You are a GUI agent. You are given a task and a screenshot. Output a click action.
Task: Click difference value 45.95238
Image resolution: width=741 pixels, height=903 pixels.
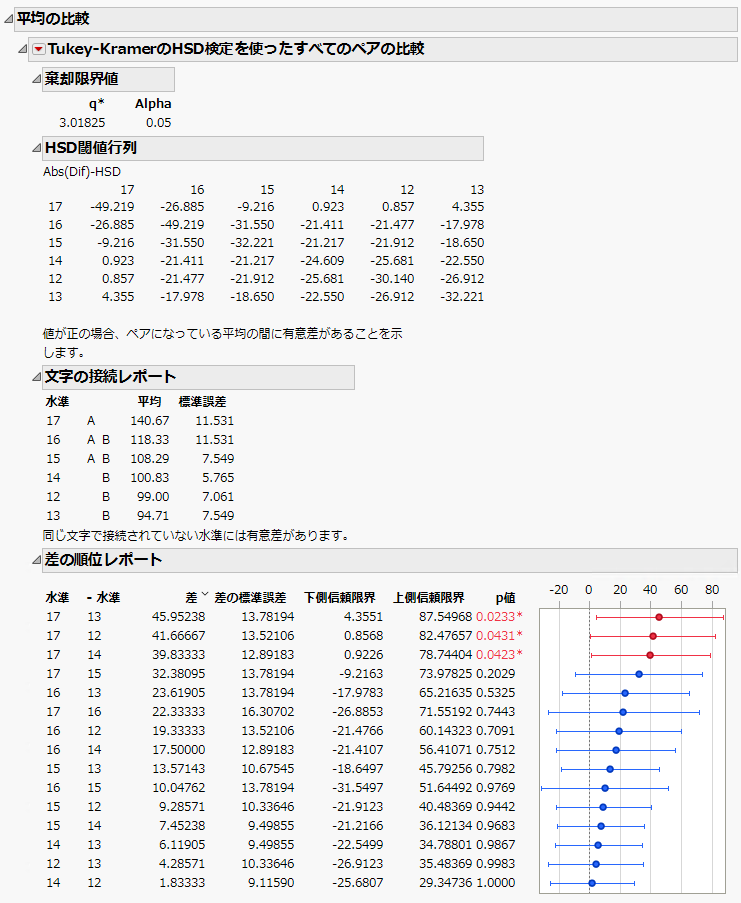point(178,617)
